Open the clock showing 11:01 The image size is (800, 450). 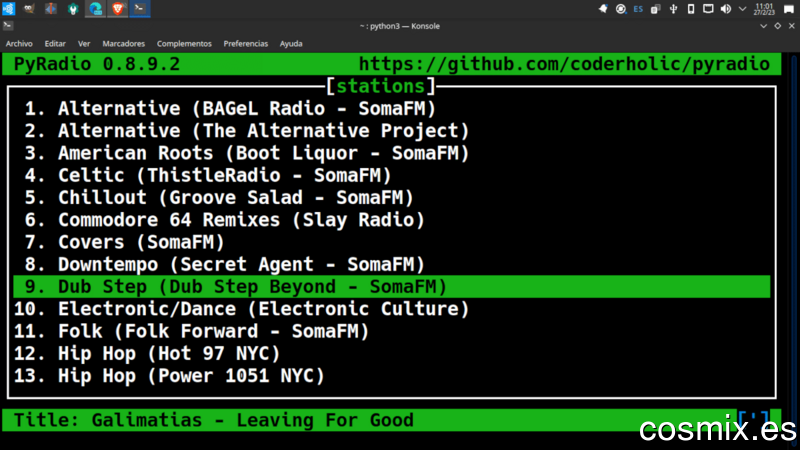click(764, 9)
